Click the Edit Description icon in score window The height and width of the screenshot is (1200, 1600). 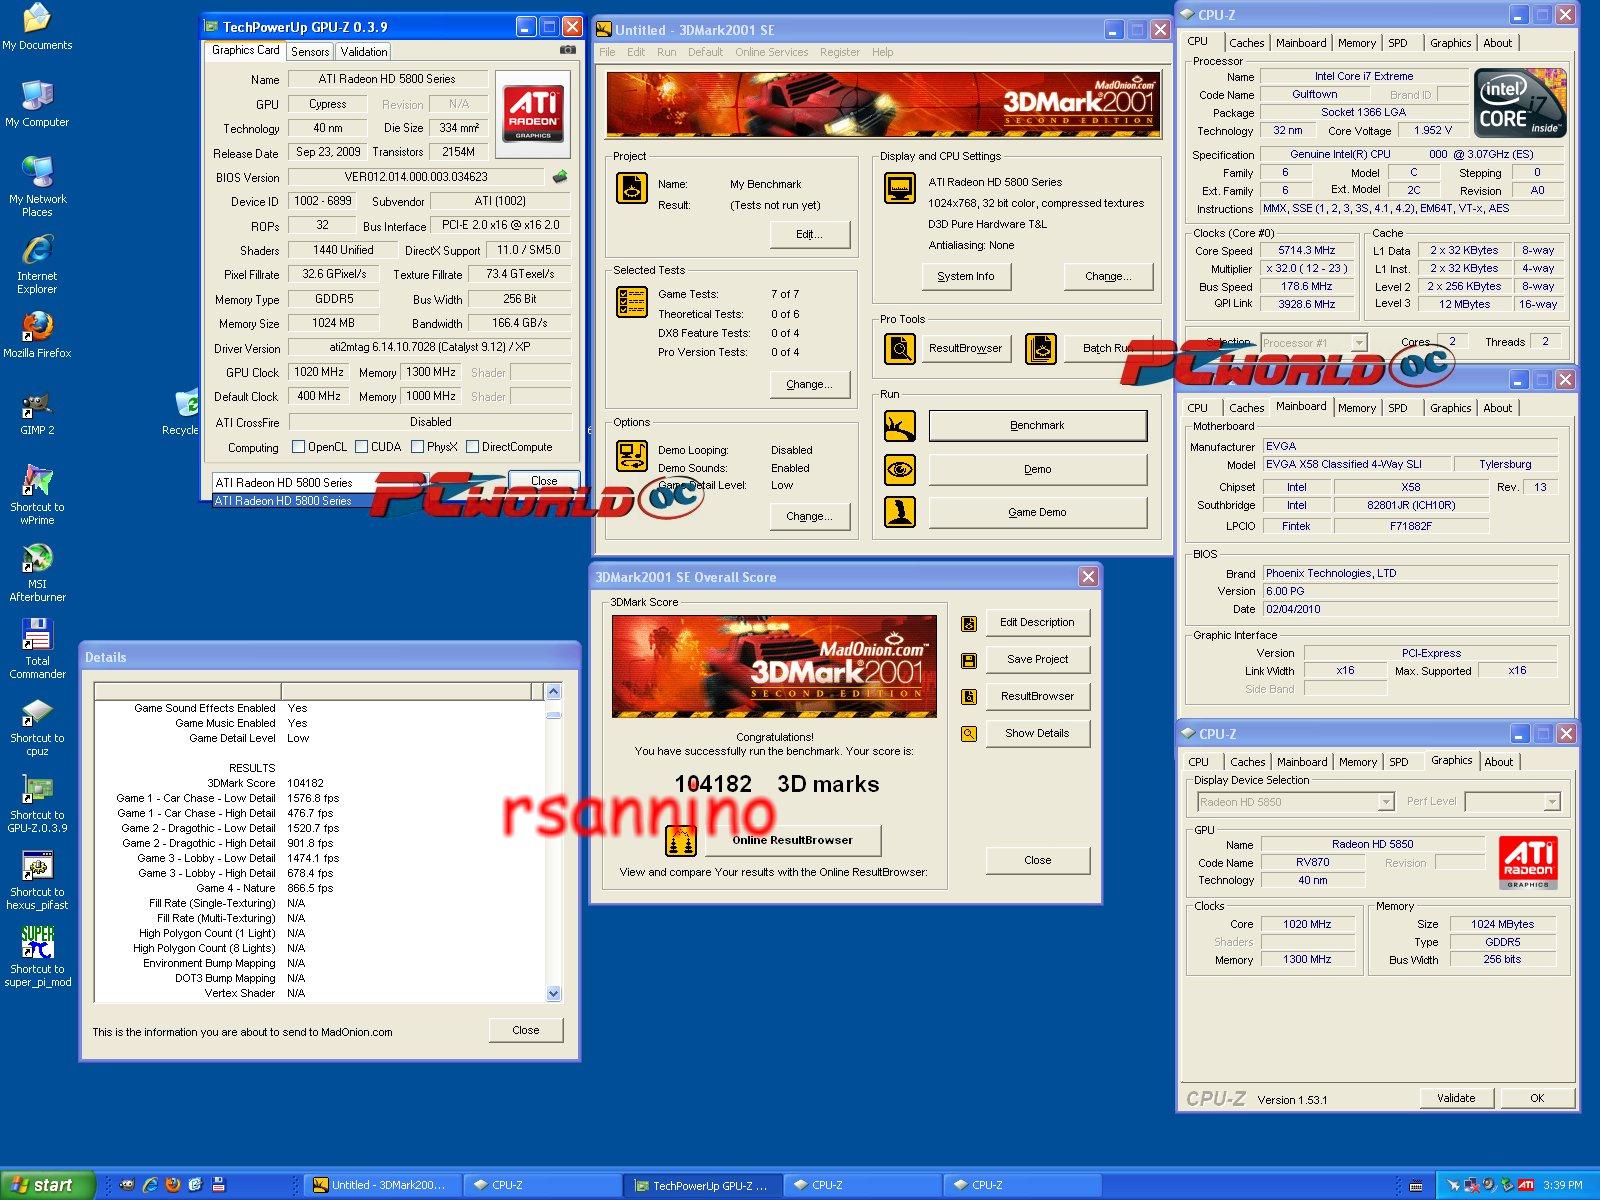(x=968, y=624)
